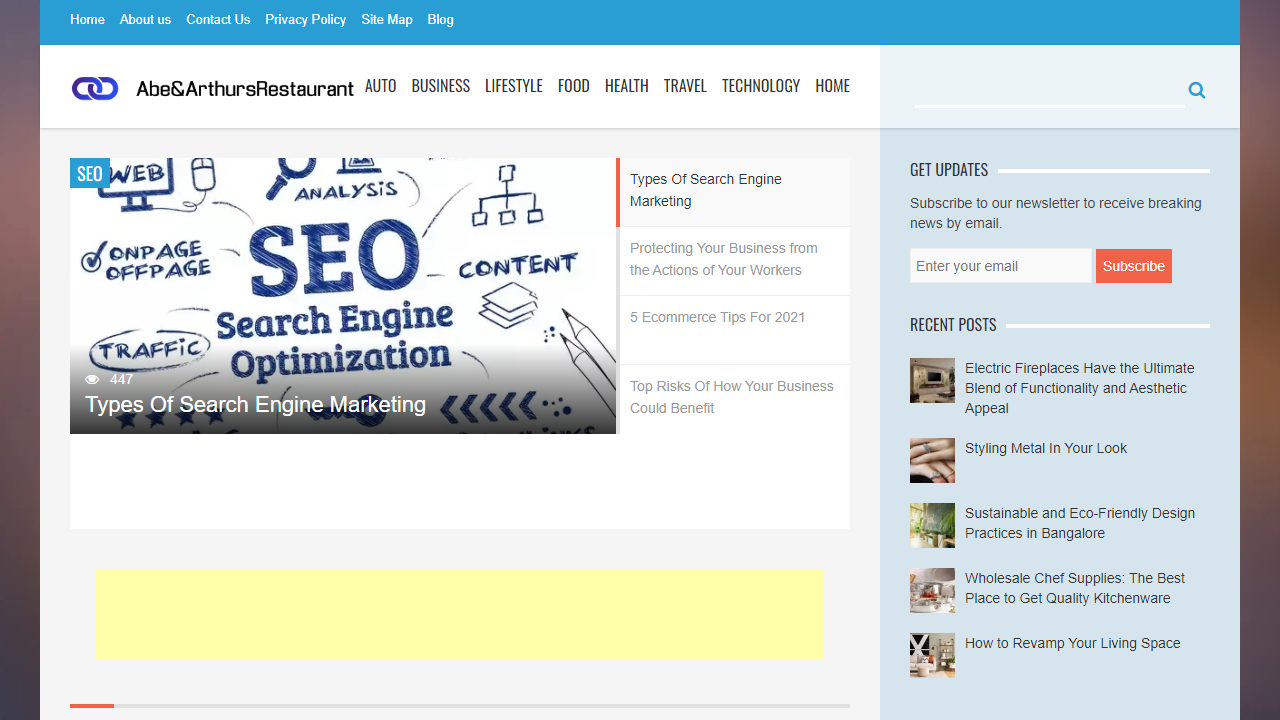The image size is (1280, 720).
Task: Click the search magnifier icon
Action: point(1196,91)
